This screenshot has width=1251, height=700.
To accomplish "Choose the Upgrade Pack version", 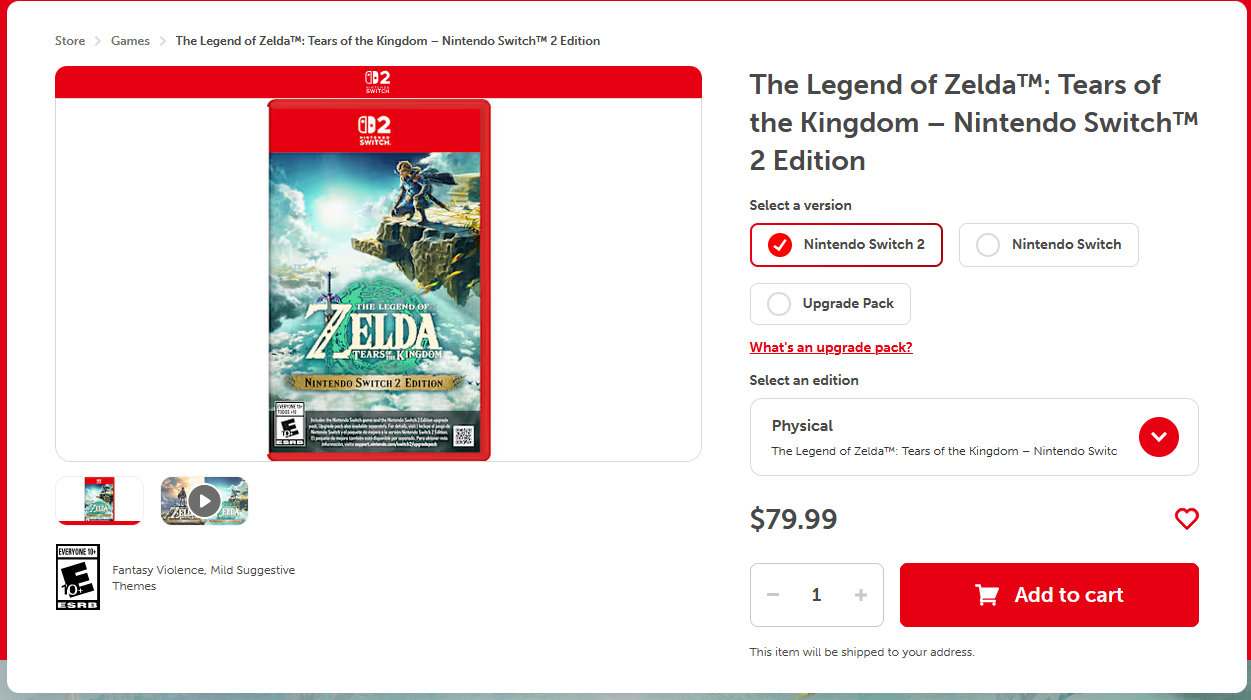I will pyautogui.click(x=830, y=304).
